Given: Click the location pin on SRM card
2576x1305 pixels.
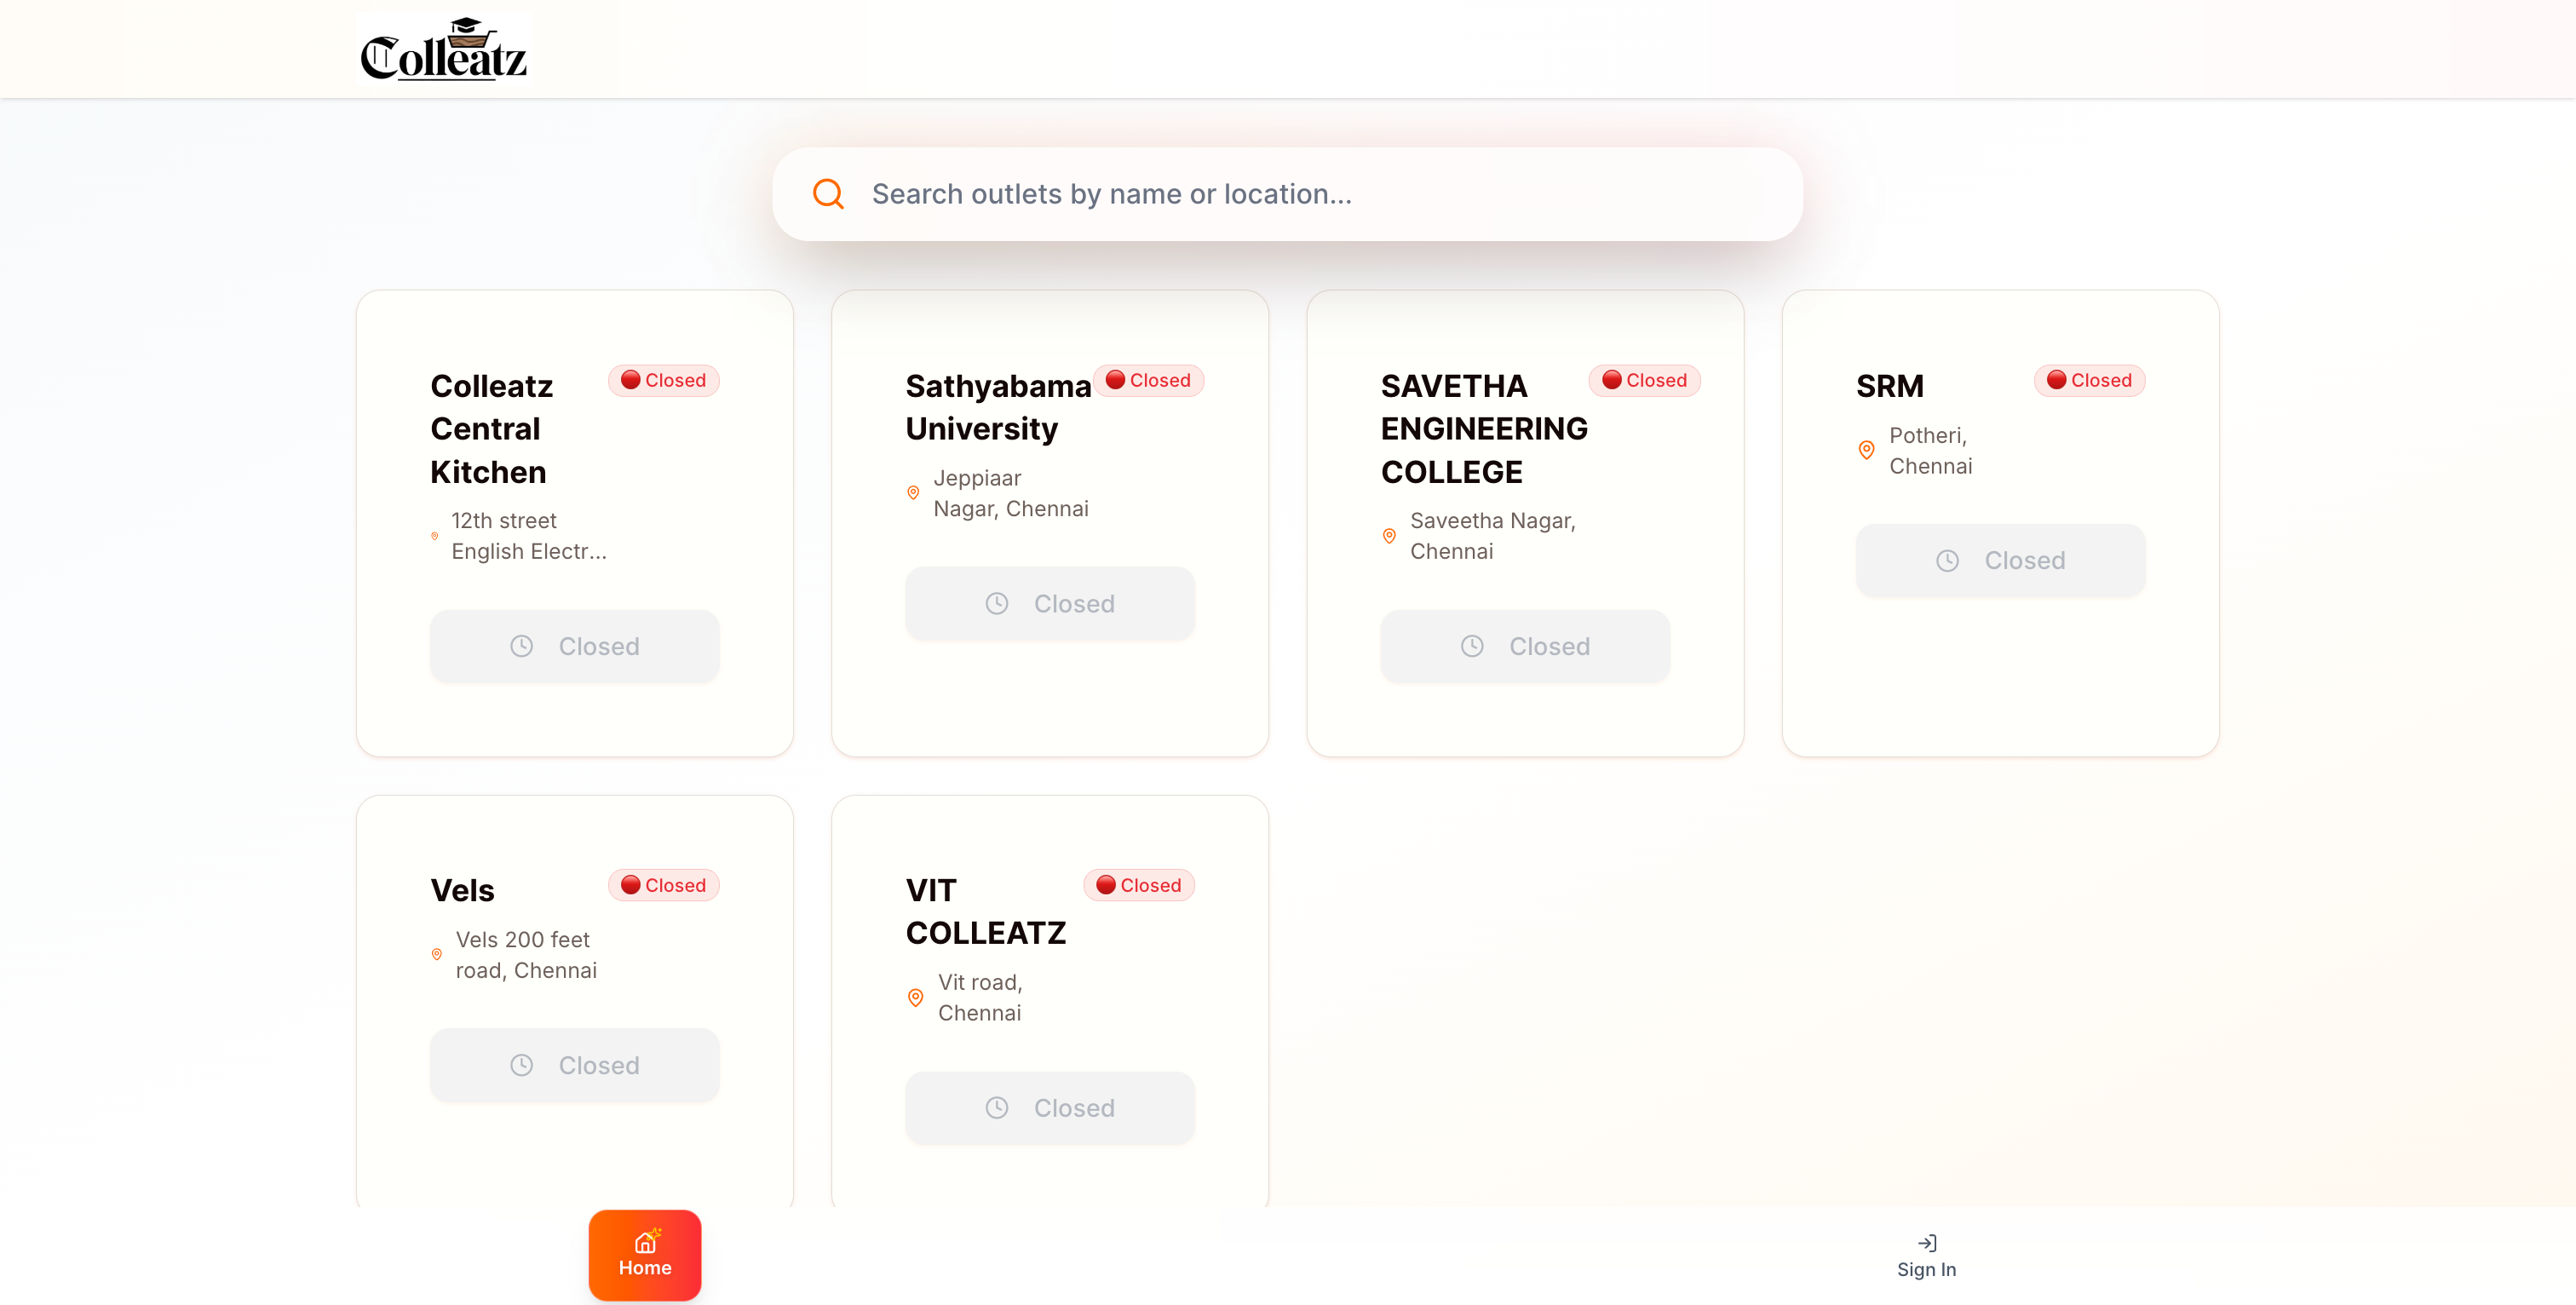Looking at the screenshot, I should point(1866,450).
